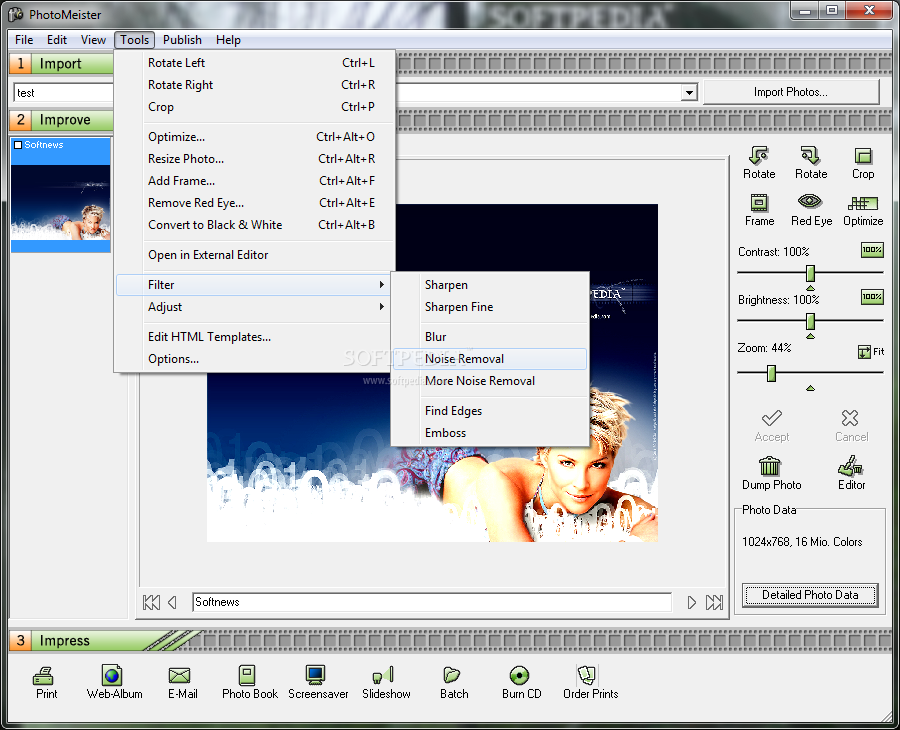The width and height of the screenshot is (900, 730).
Task: Click the Red Eye removal icon
Action: (810, 201)
